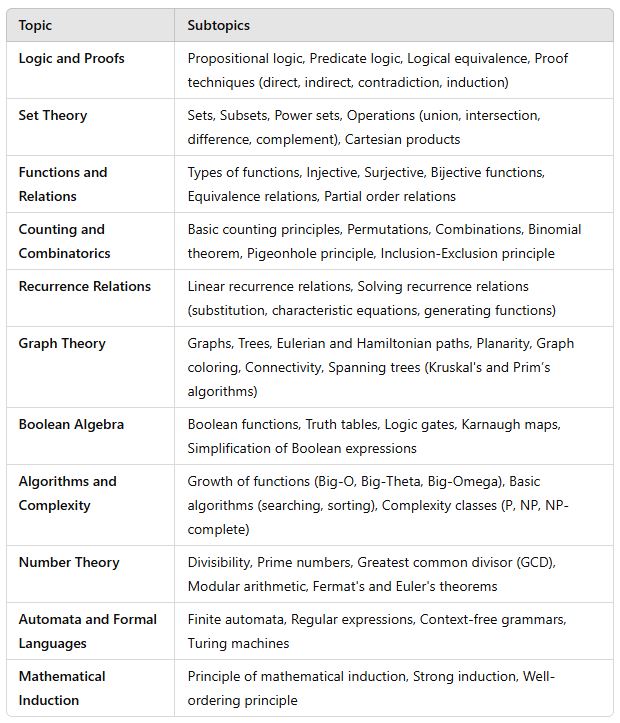Click the Cartesian products subtopic text
The image size is (620, 723).
pos(402,139)
